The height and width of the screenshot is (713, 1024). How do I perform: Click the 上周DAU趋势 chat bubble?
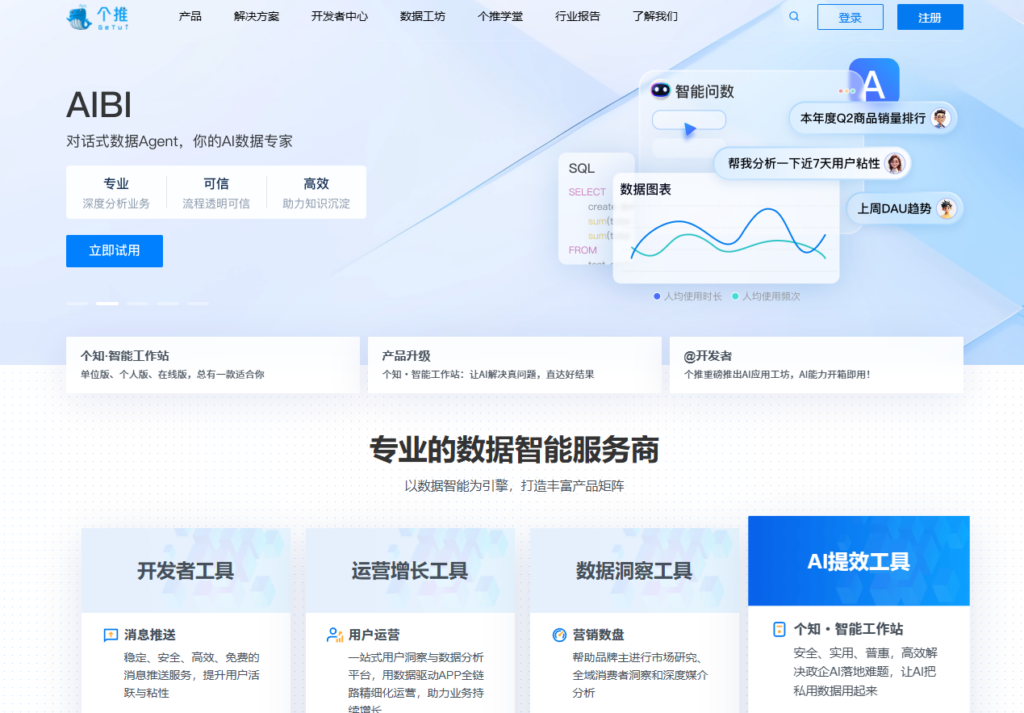point(898,208)
